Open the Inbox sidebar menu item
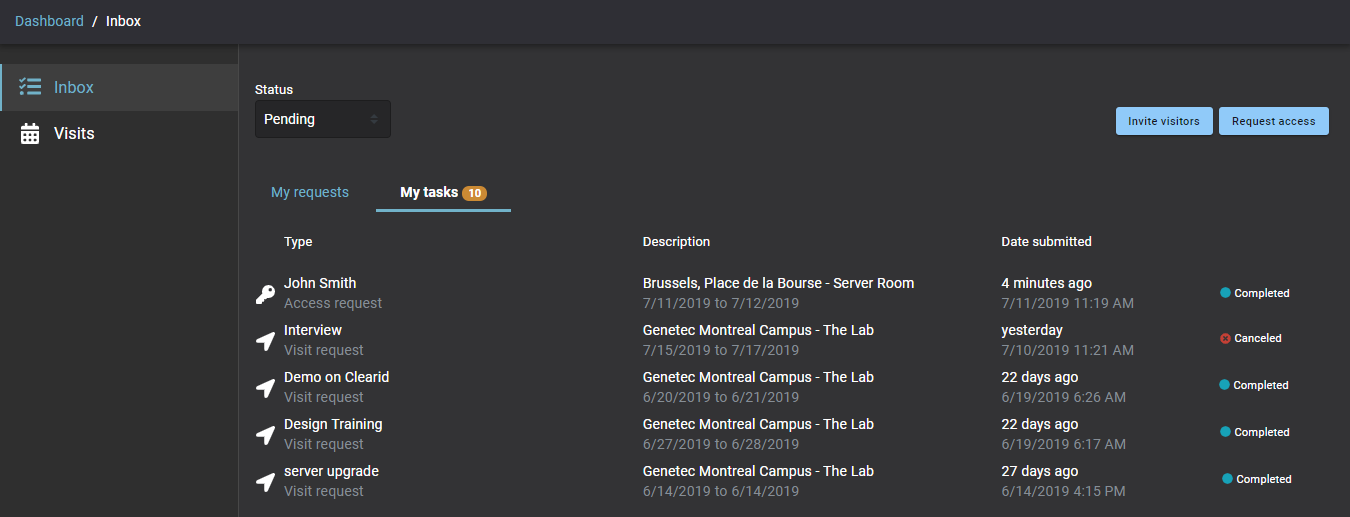The height and width of the screenshot is (517, 1350). click(74, 87)
